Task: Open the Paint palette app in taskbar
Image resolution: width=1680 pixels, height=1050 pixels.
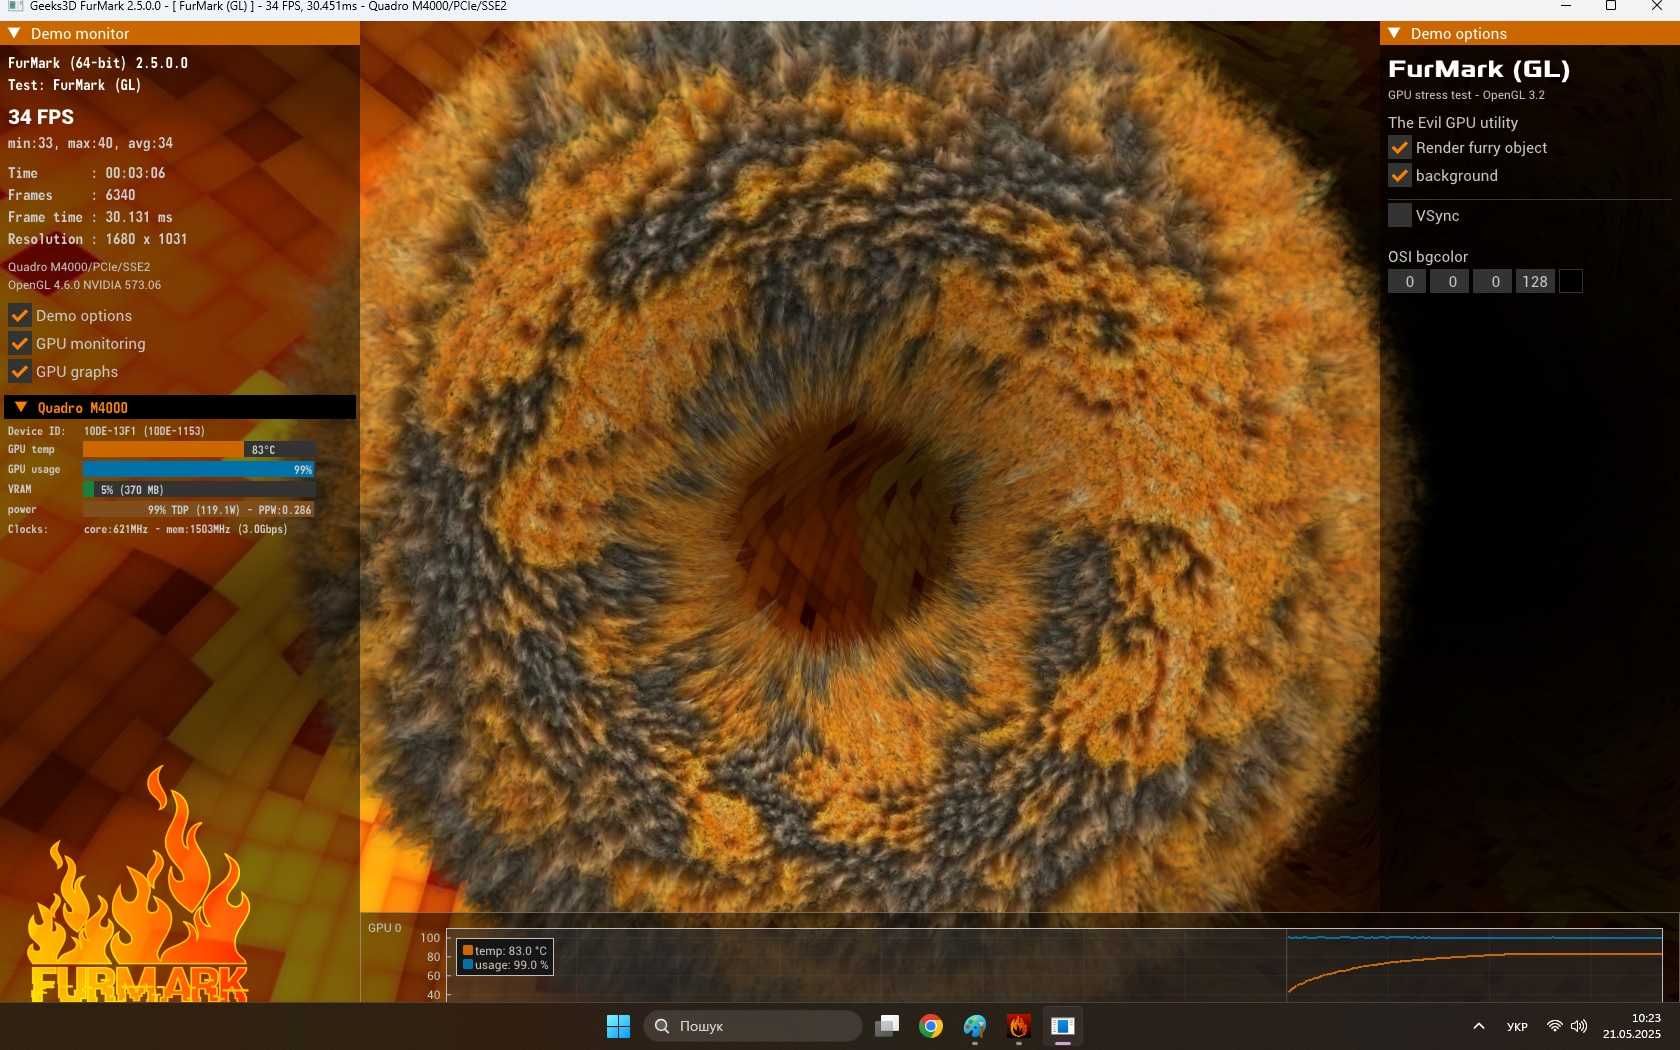Action: click(x=975, y=1026)
